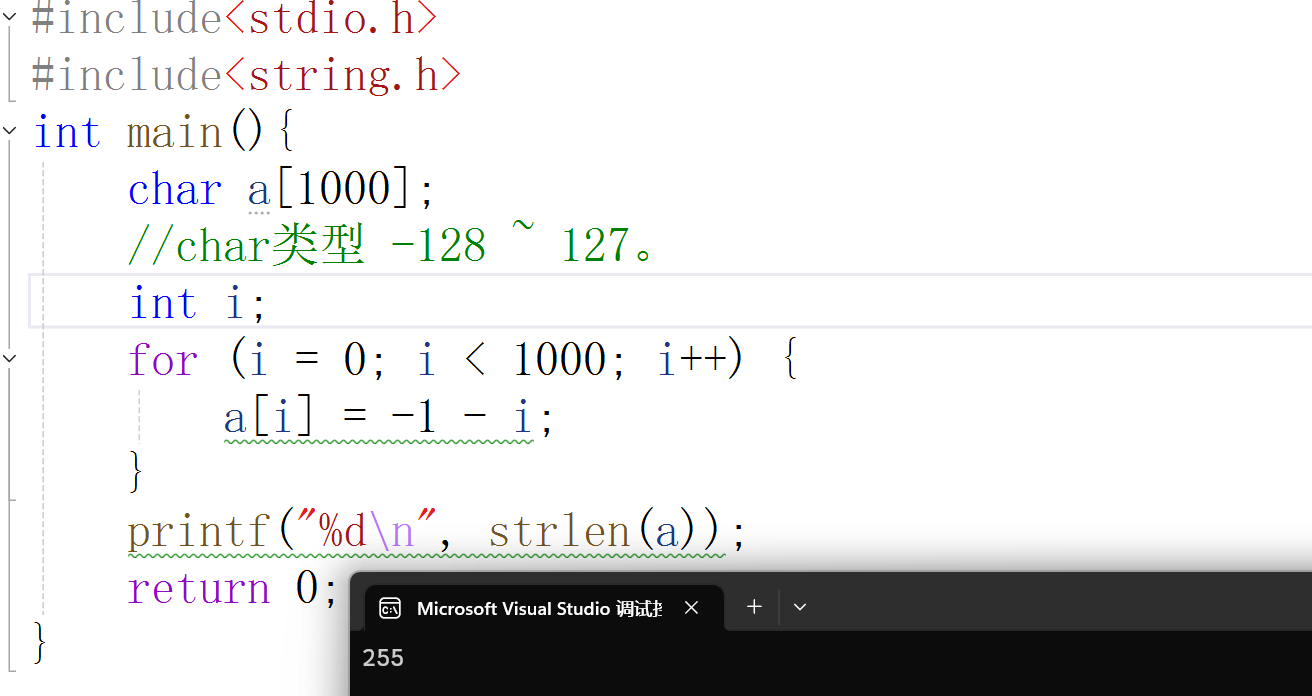Click the green char type range comment
The image size is (1312, 696).
pos(392,245)
